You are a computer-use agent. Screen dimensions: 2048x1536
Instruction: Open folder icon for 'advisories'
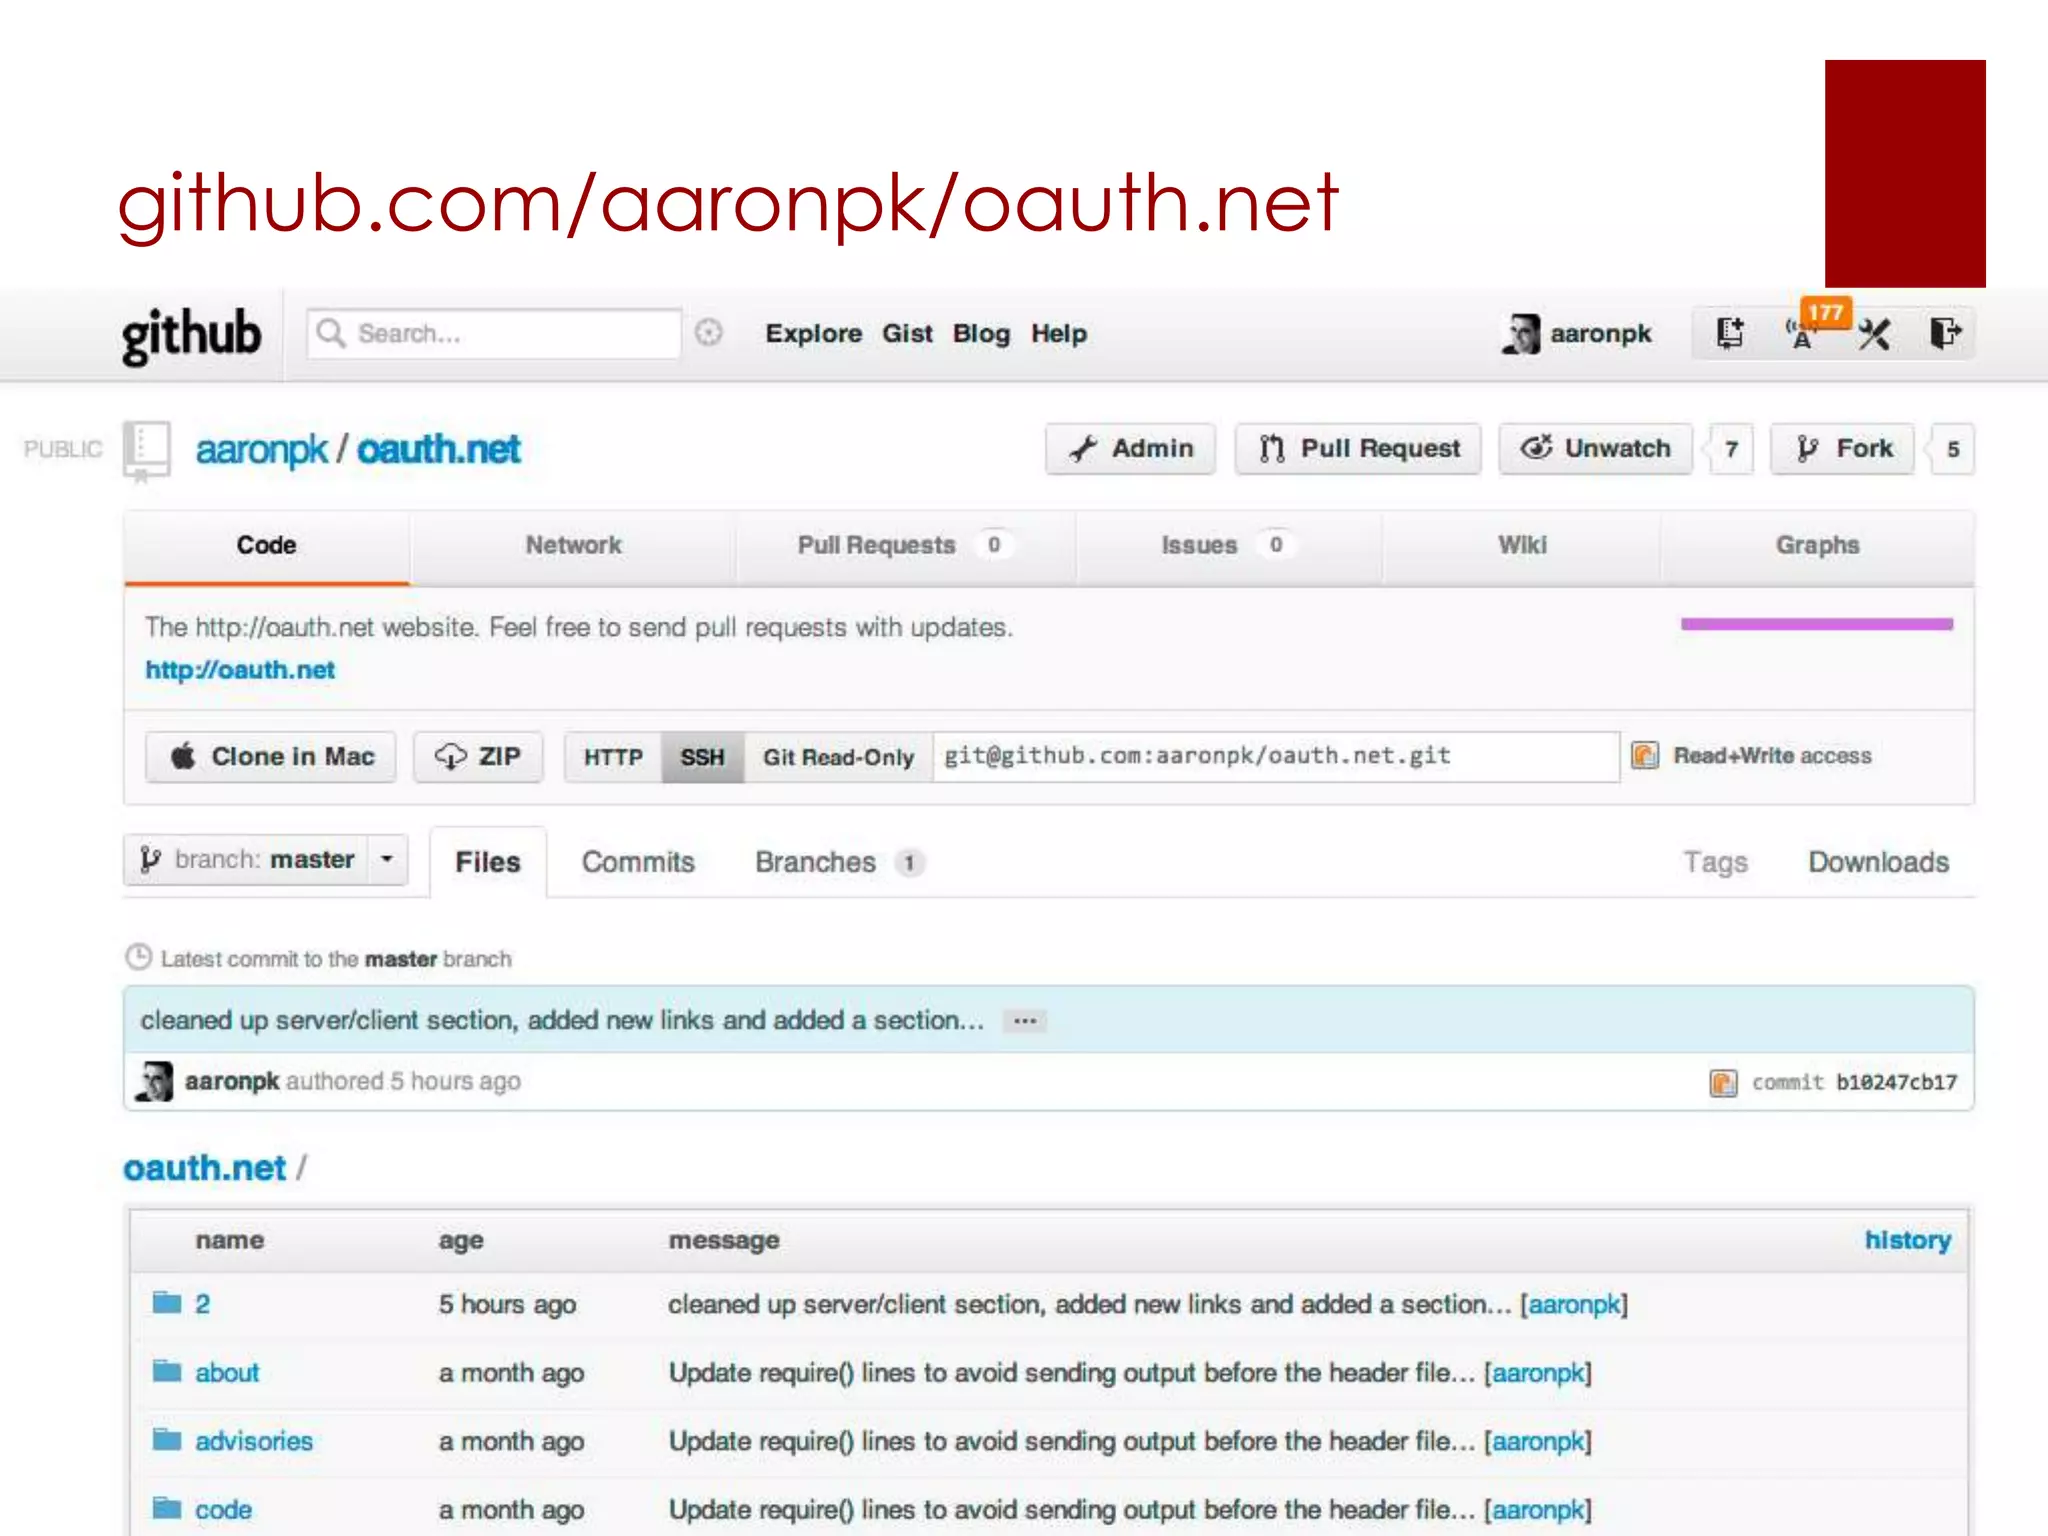pos(167,1440)
